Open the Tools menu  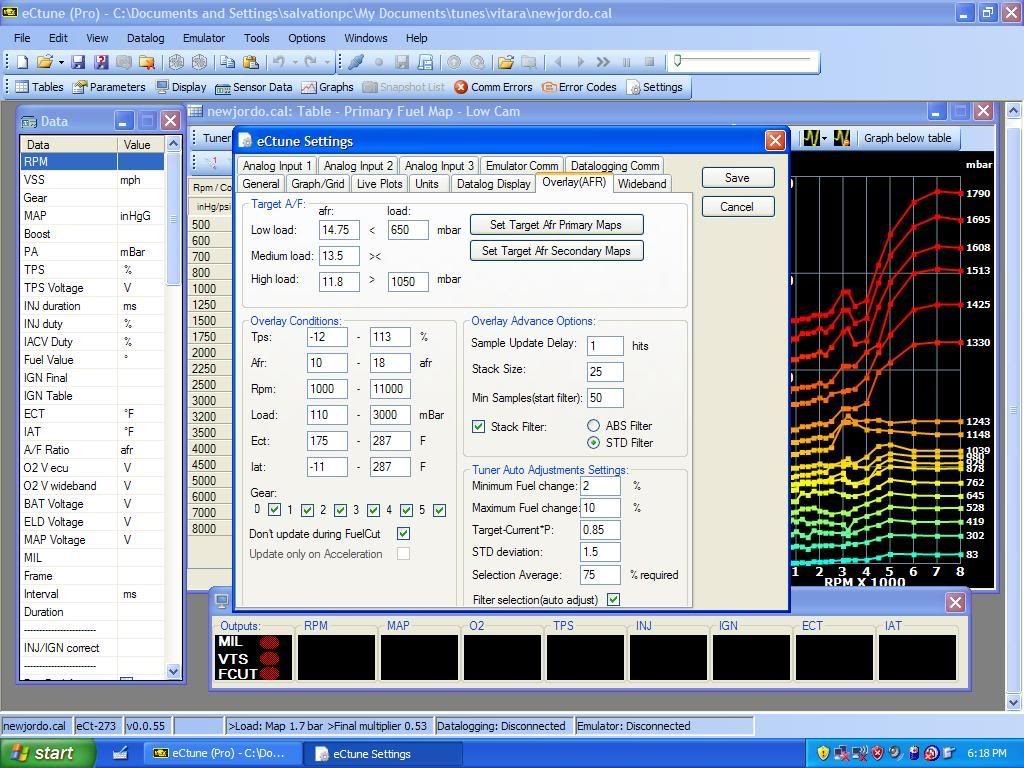pos(257,38)
